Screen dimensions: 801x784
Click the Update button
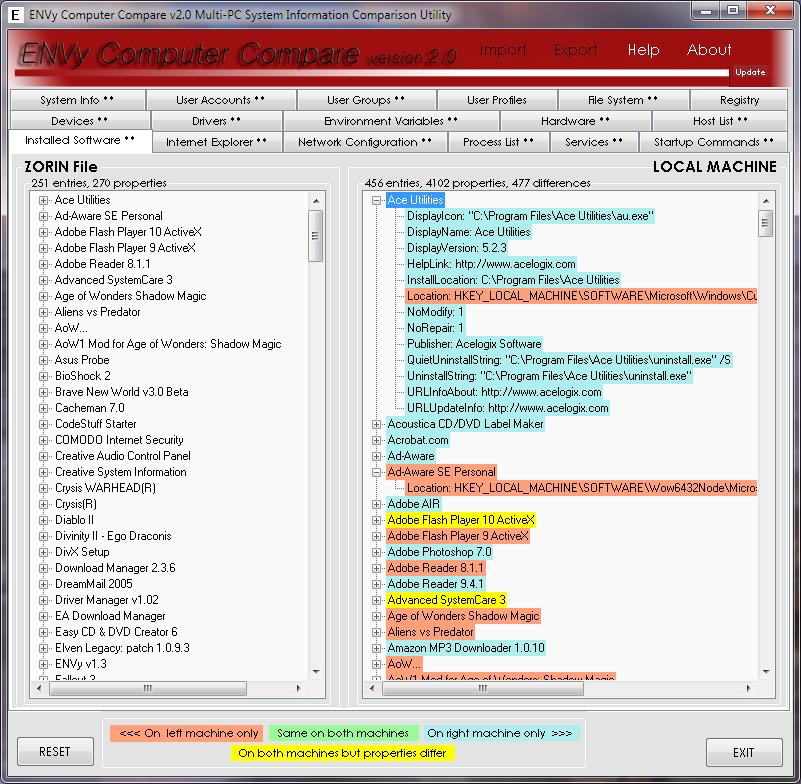pyautogui.click(x=750, y=73)
